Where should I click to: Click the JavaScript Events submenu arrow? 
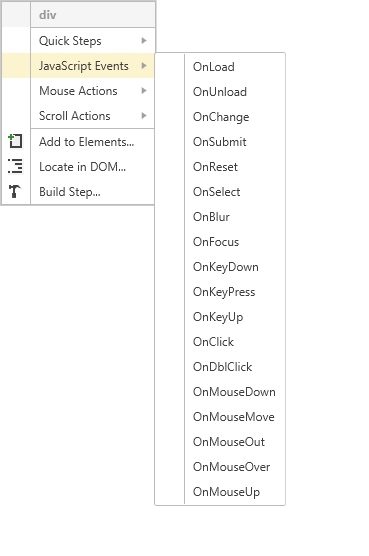coord(144,66)
